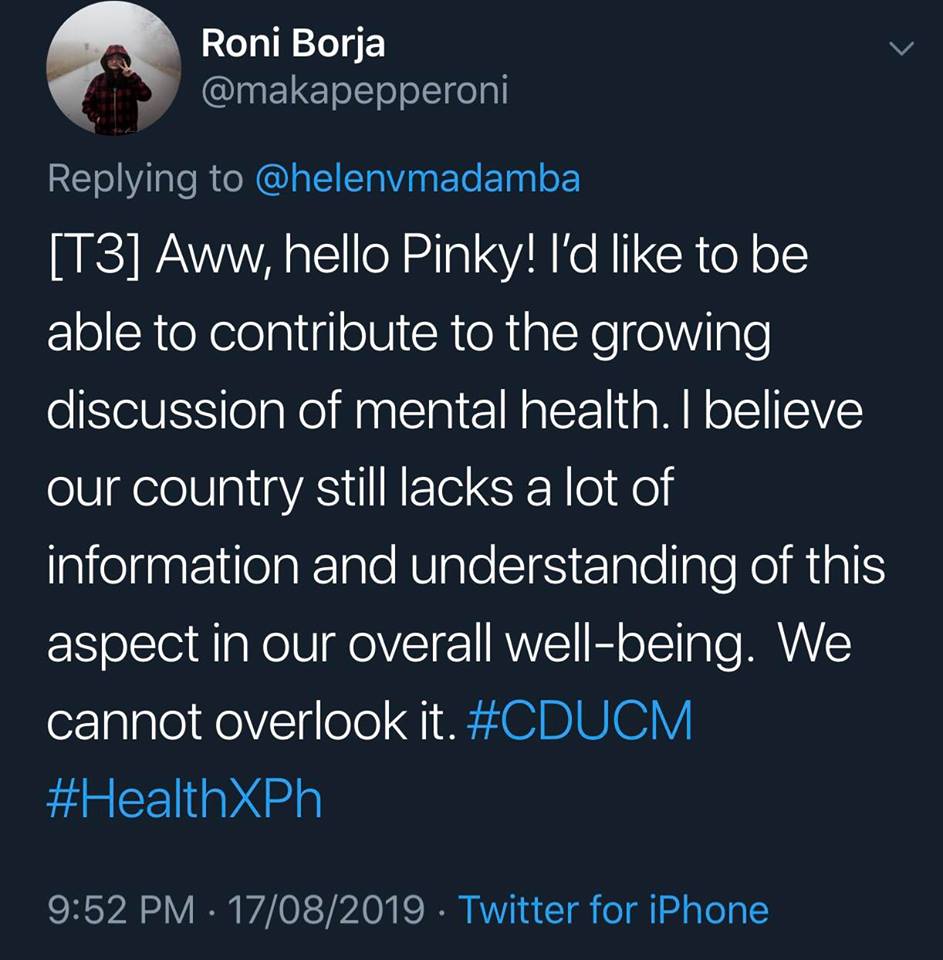
Task: Tap the "cannot overlook it" text
Action: [250, 720]
